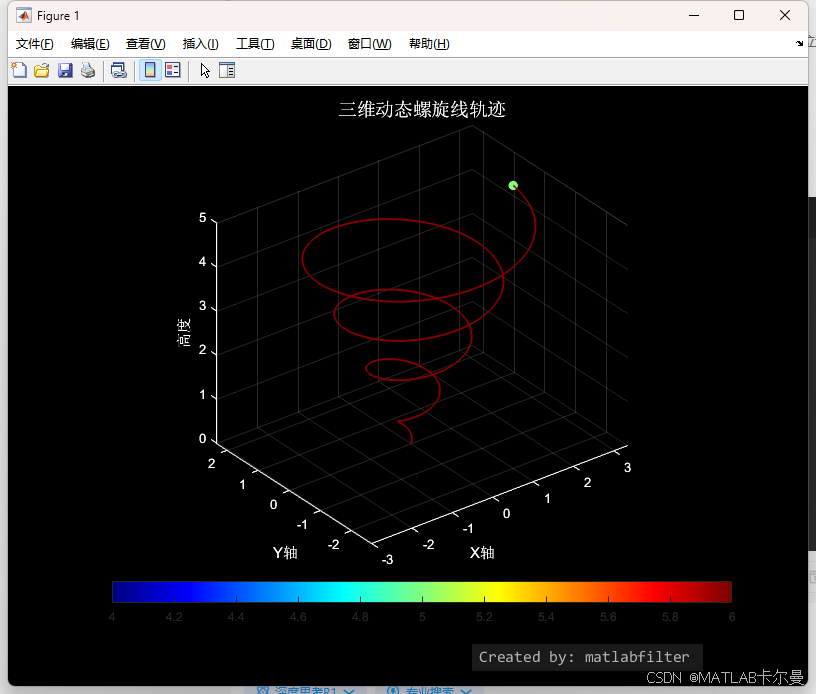Open the 插入 menu
The height and width of the screenshot is (694, 816).
pos(199,43)
